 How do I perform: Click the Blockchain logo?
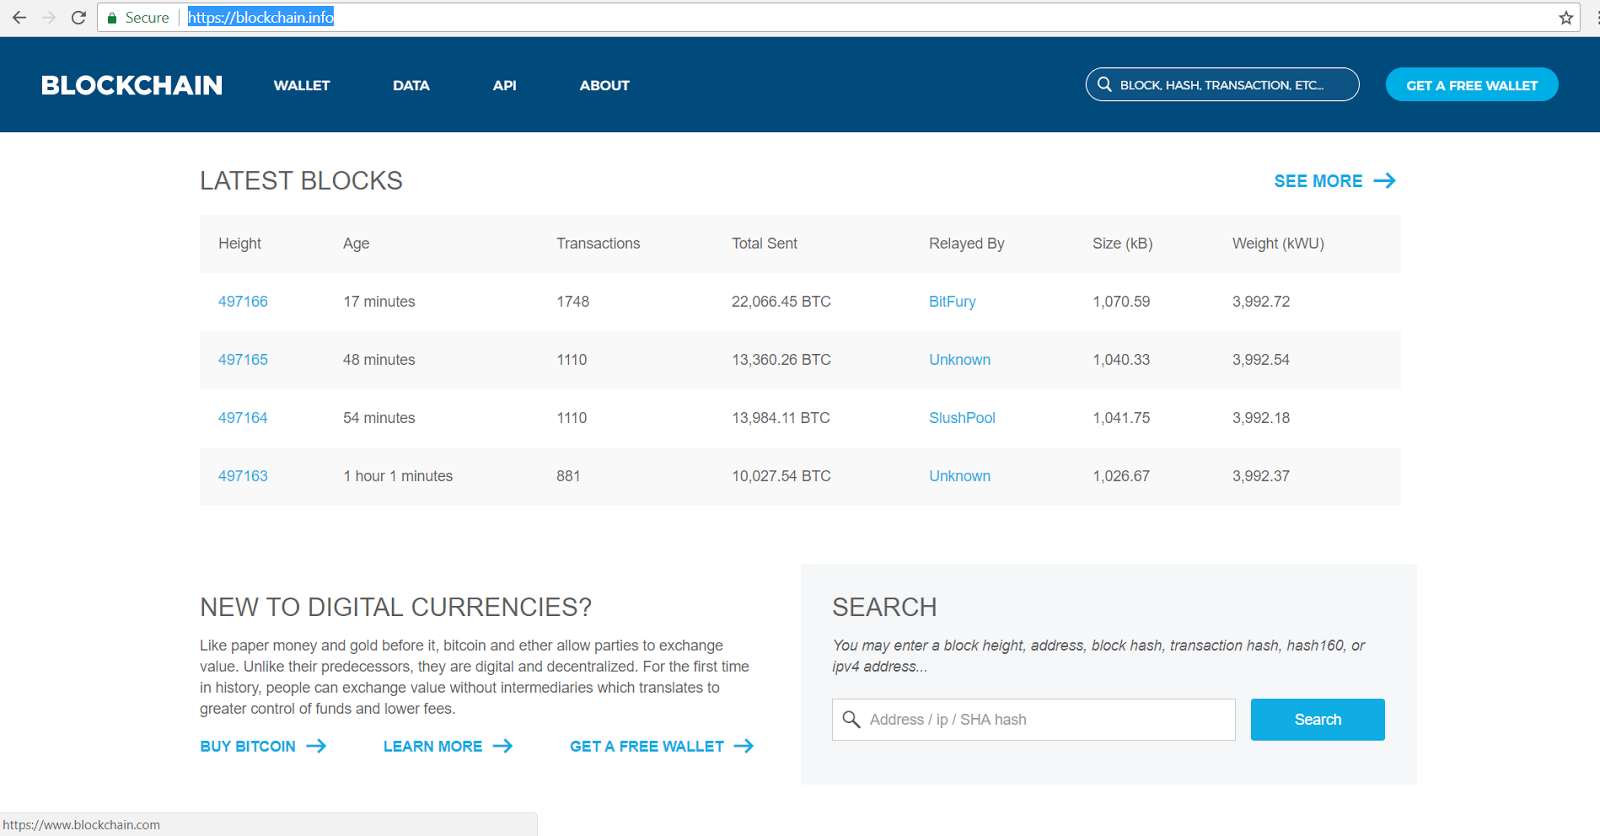[x=132, y=86]
